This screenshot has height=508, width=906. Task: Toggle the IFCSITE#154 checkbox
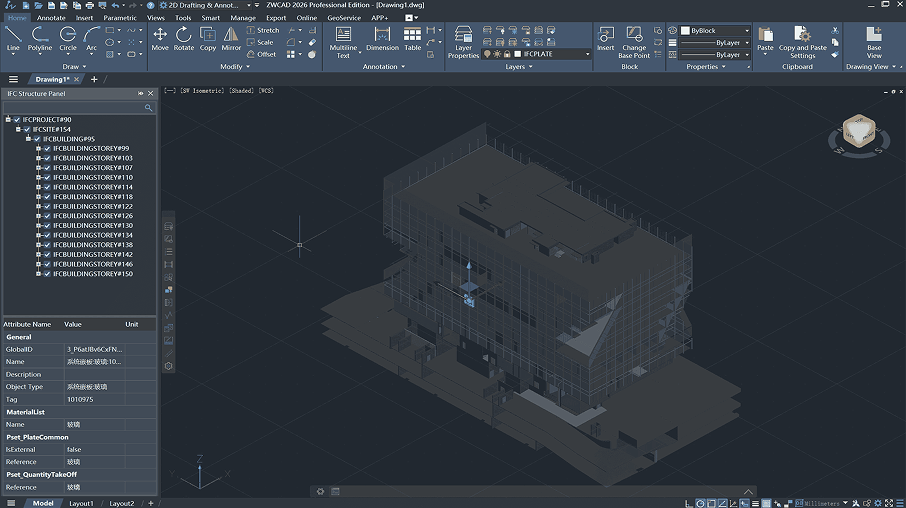(26, 129)
